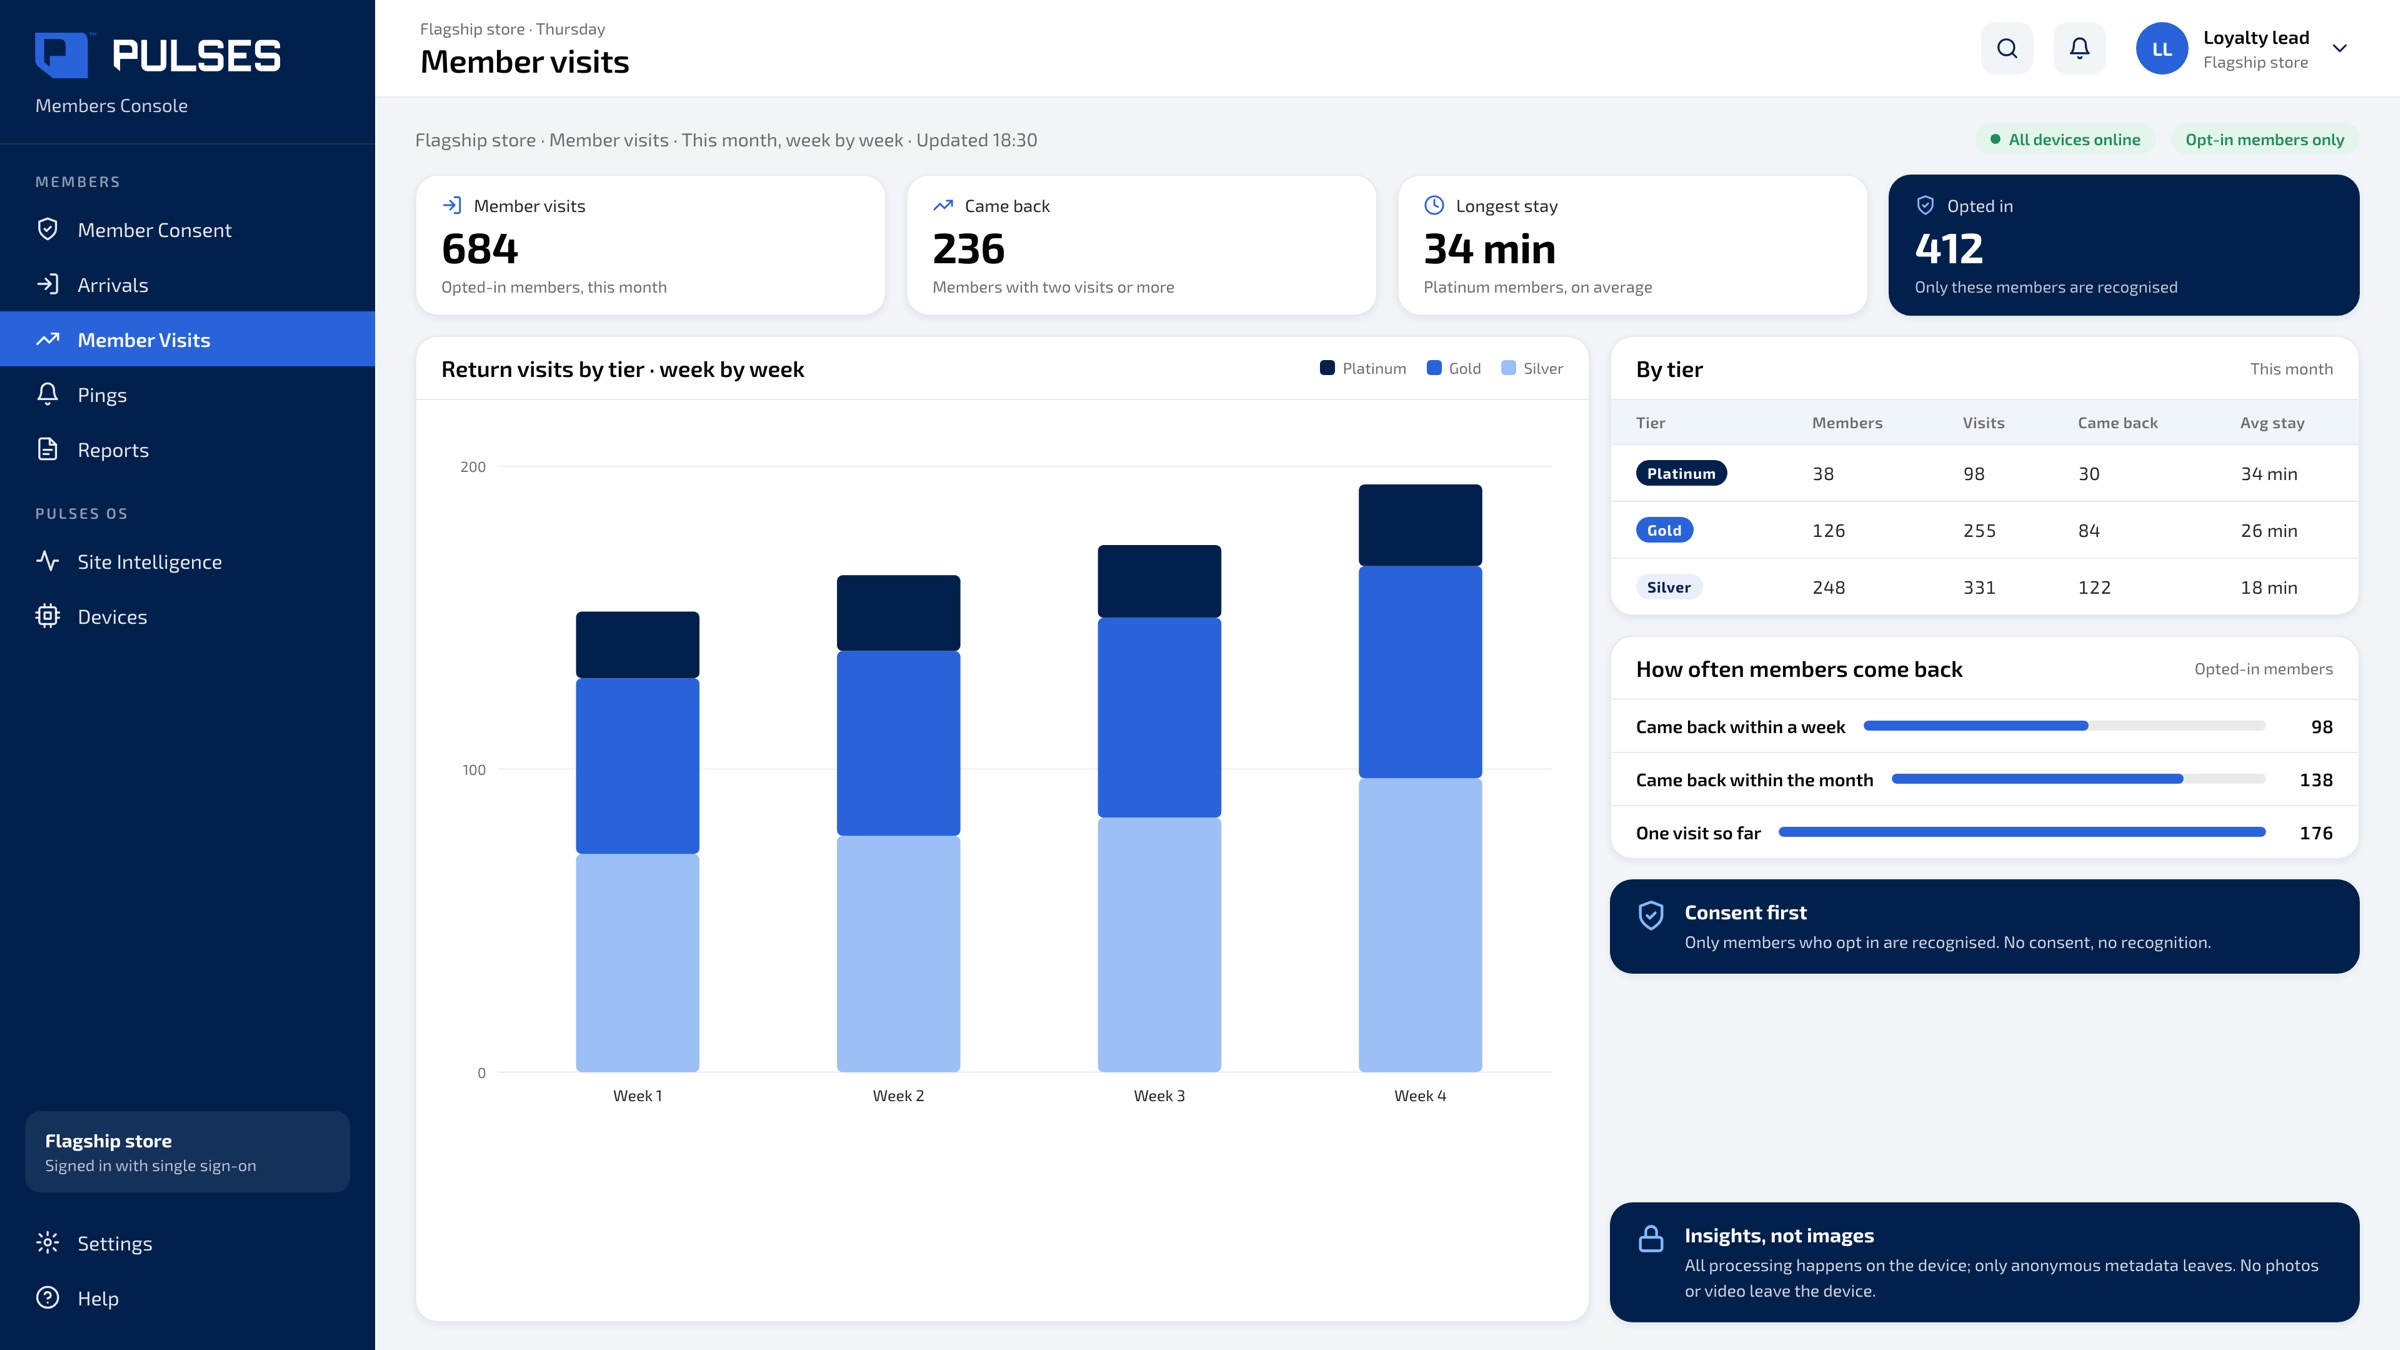Screen dimensions: 2400x1350
Task: Open notifications bell in top bar
Action: tap(2079, 48)
